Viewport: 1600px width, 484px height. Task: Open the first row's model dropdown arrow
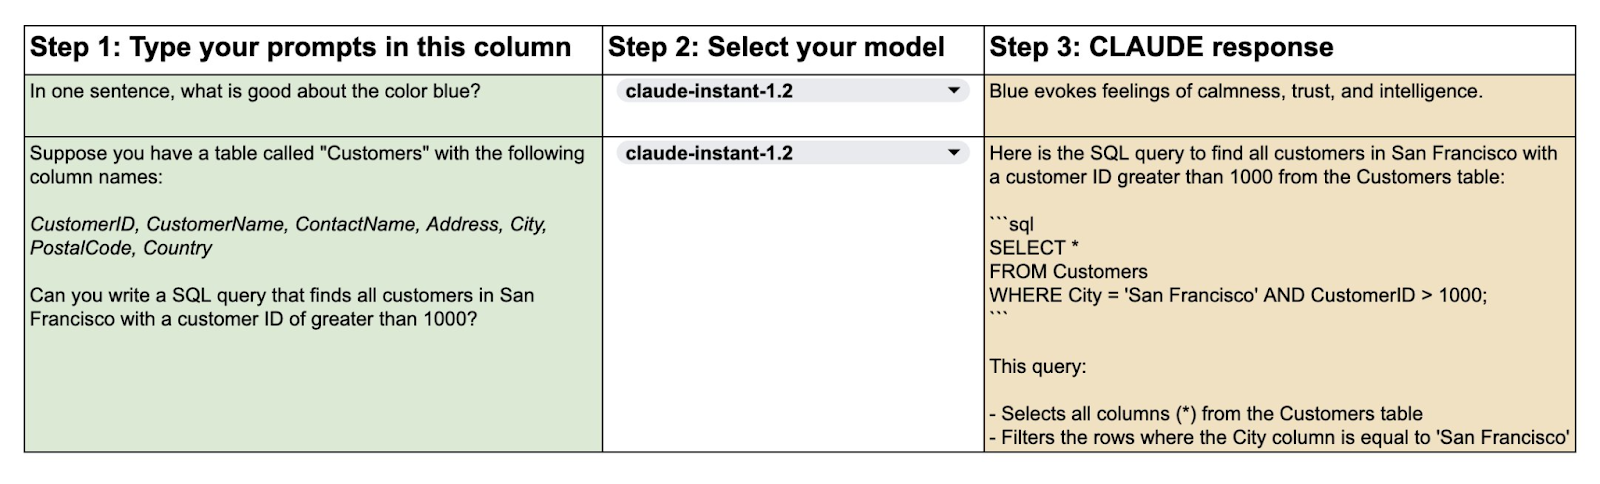953,91
